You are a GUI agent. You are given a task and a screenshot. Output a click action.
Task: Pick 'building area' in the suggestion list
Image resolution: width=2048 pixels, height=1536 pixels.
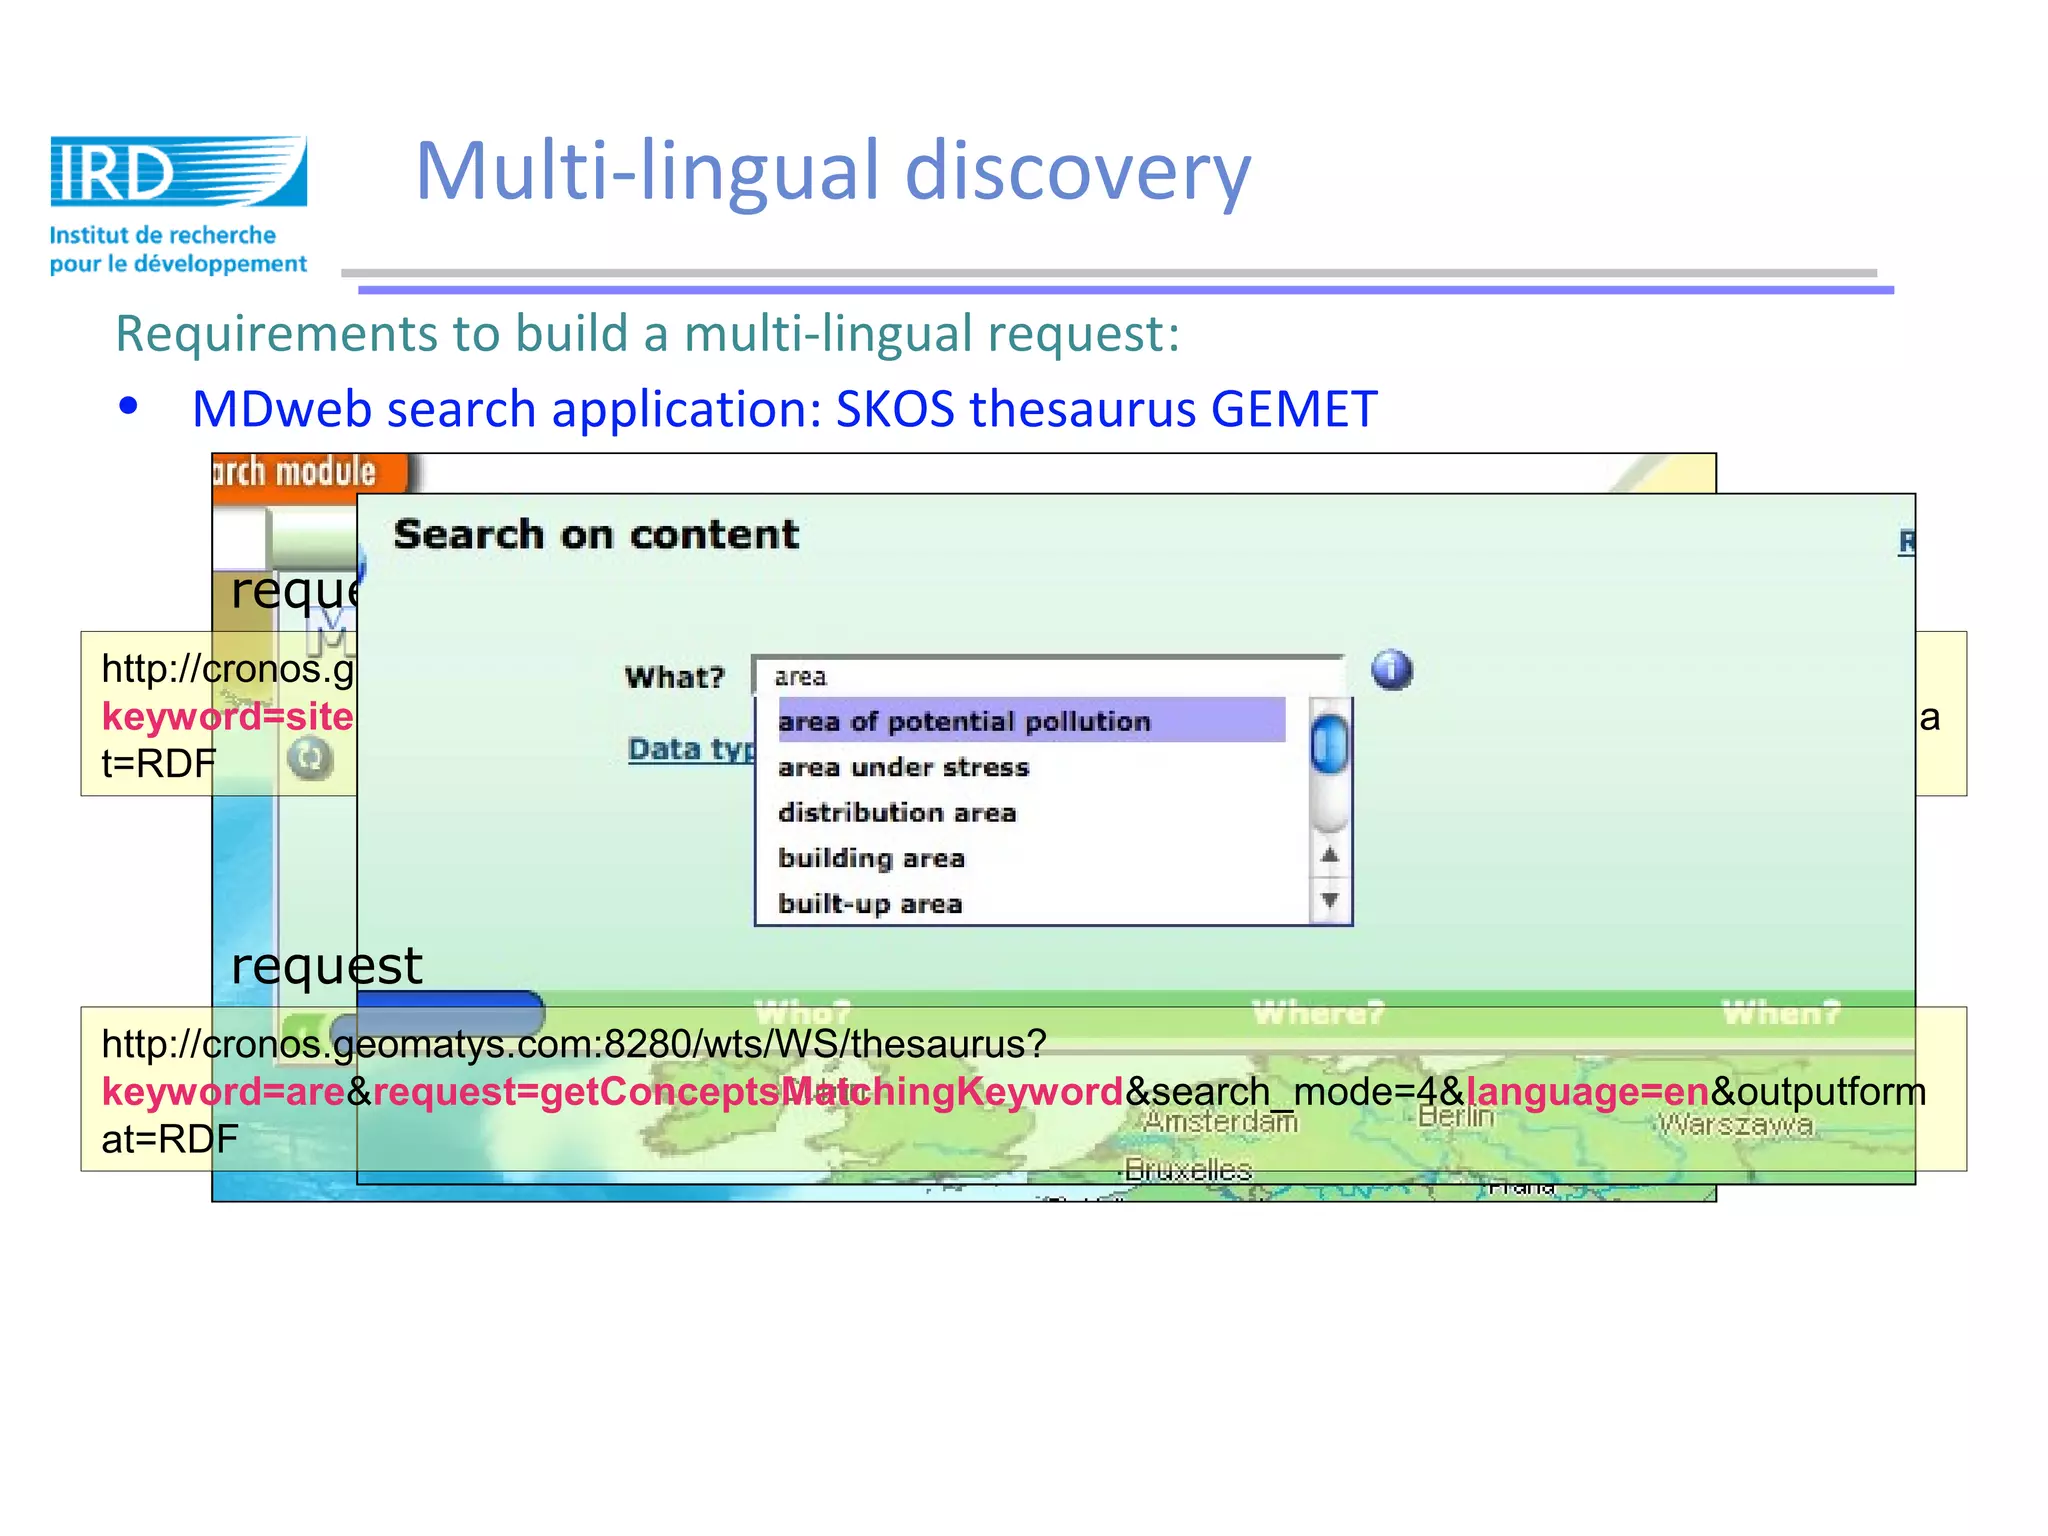click(871, 858)
